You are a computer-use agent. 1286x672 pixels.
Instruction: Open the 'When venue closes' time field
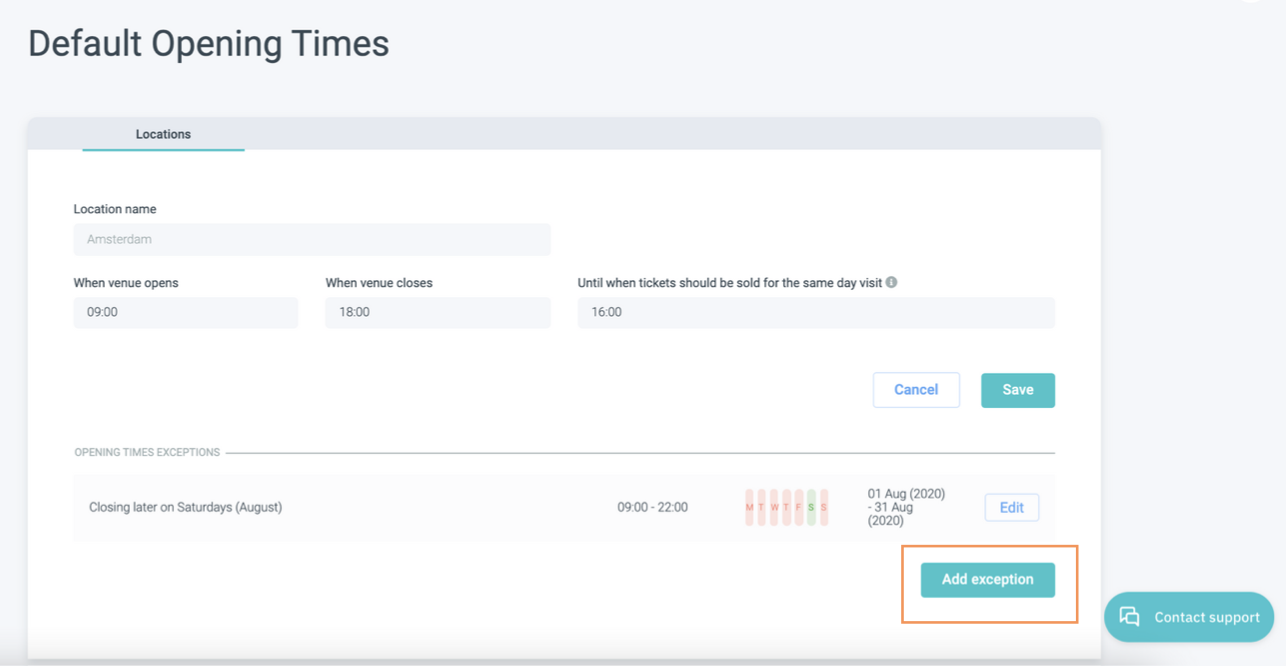point(437,312)
